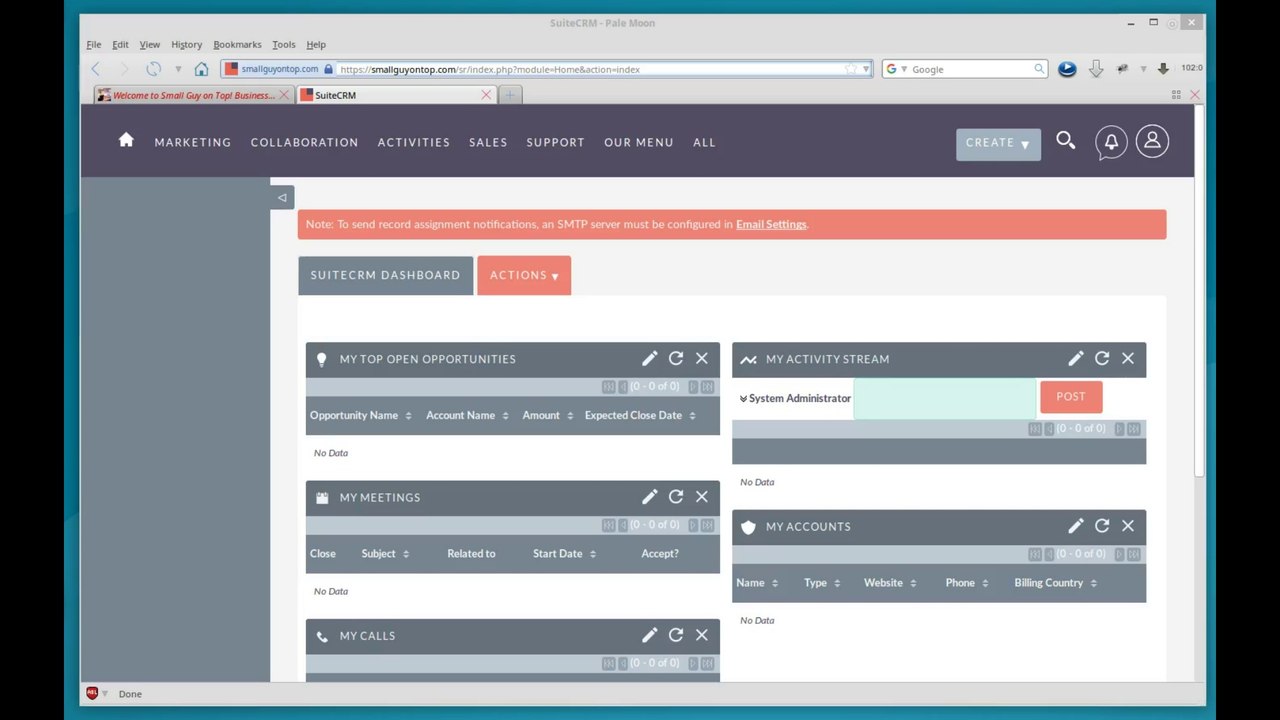The width and height of the screenshot is (1280, 720).
Task: Open the back/forward history dropdown
Action: (x=178, y=69)
